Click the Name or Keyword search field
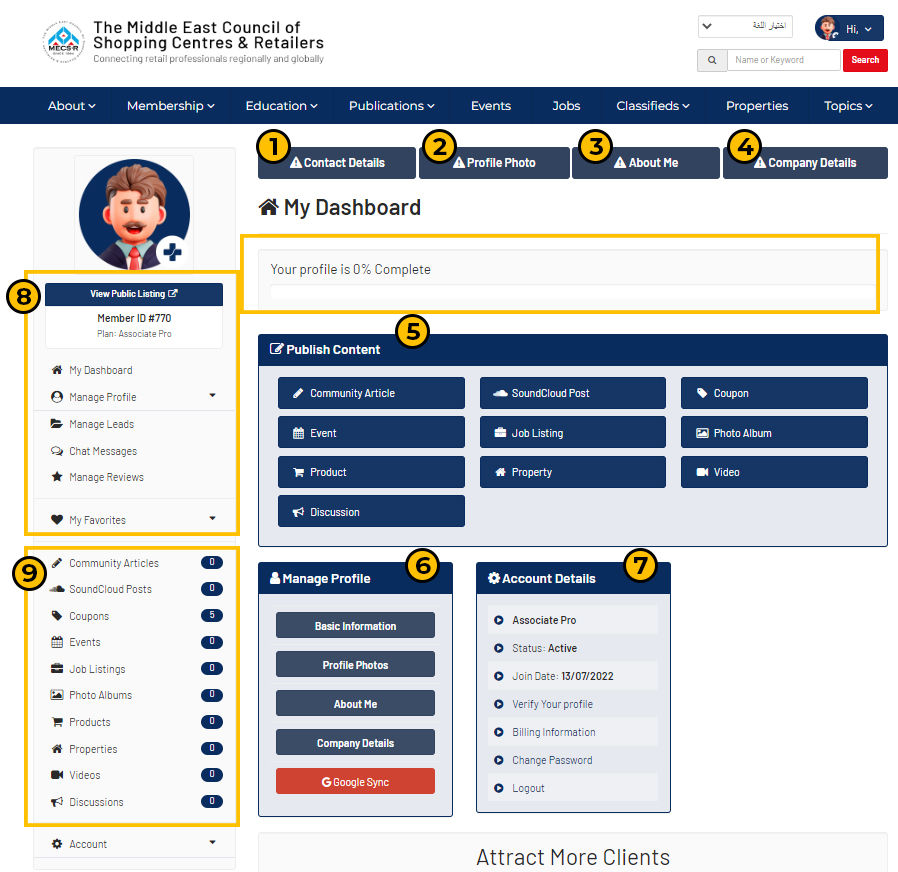Image resolution: width=898 pixels, height=872 pixels. tap(783, 60)
